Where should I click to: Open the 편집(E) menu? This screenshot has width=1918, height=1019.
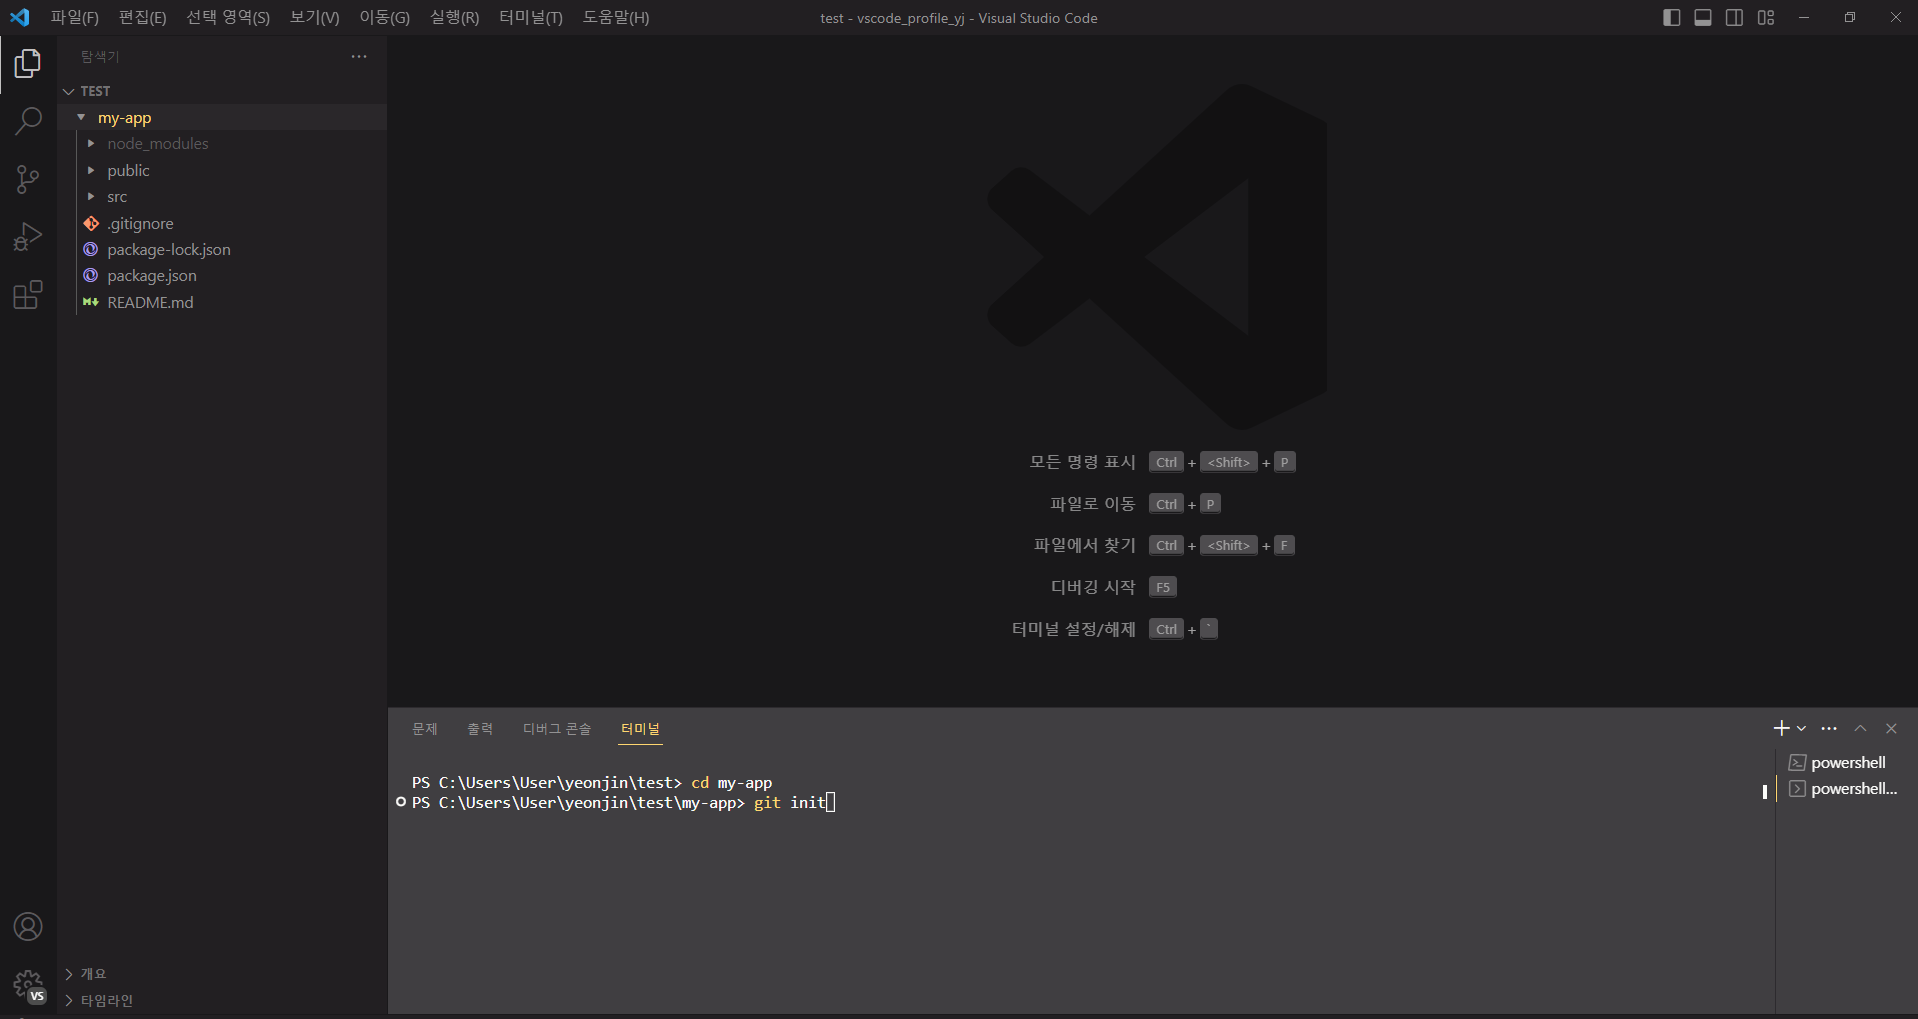point(142,17)
